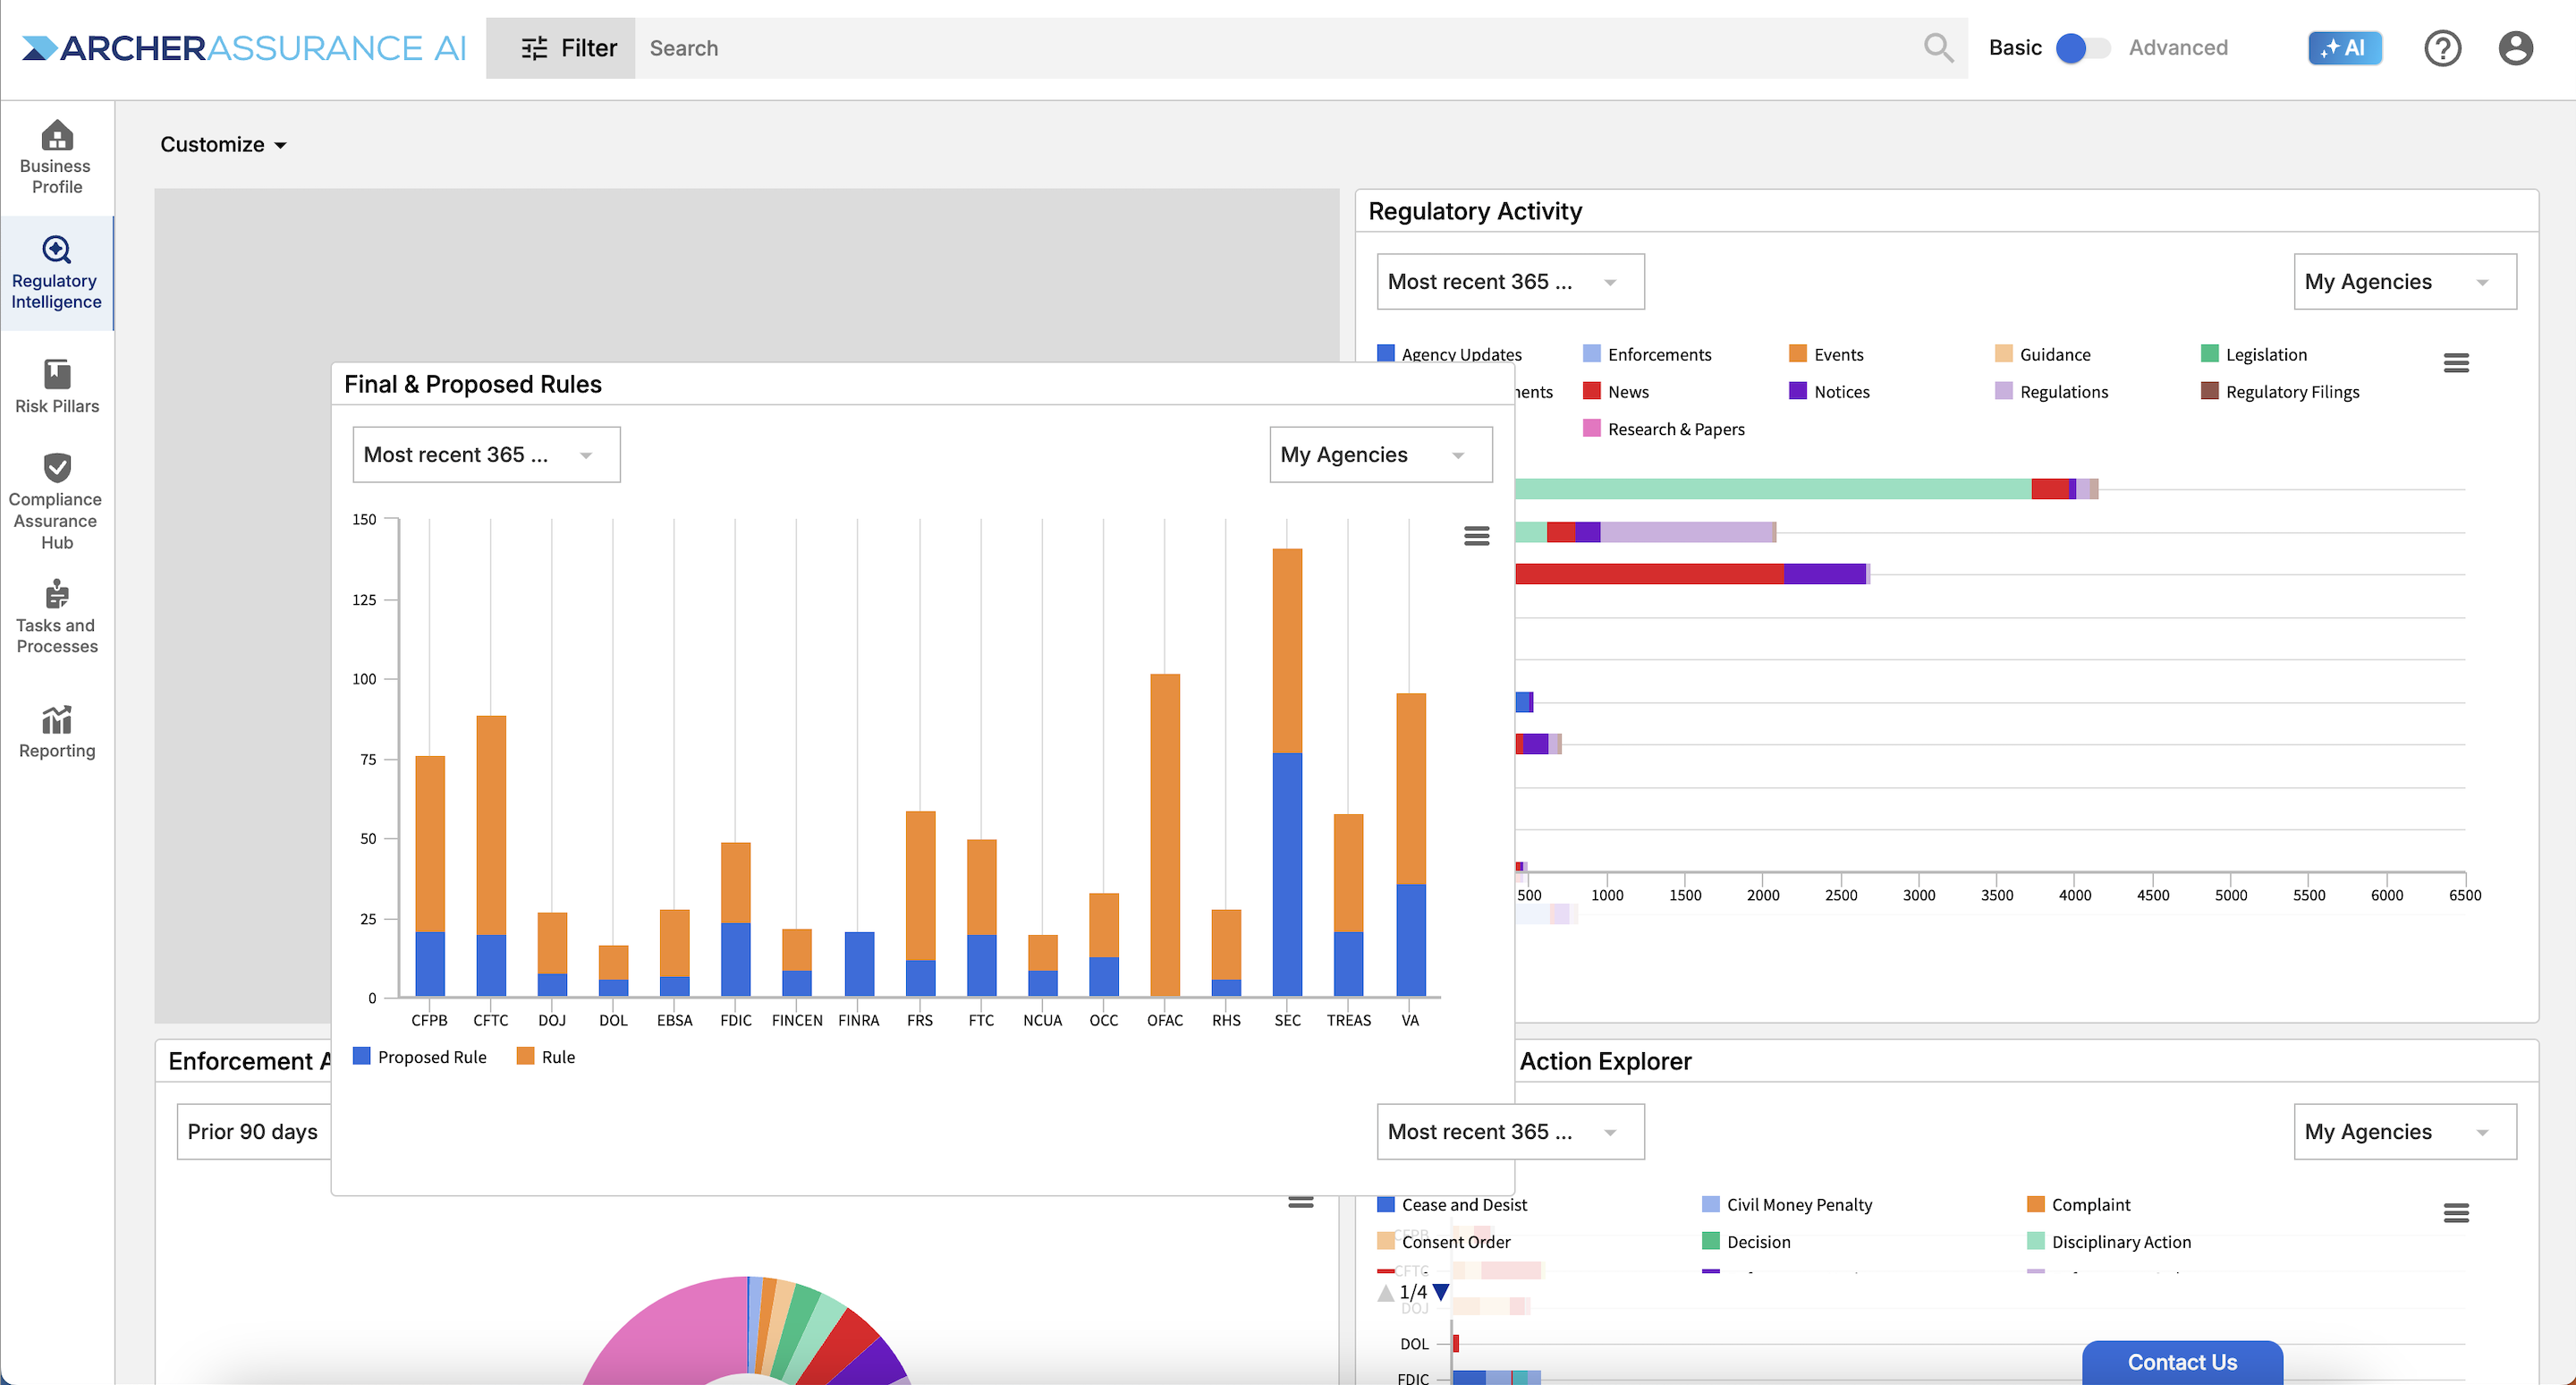
Task: Toggle Consent Order legend item
Action: [x=1444, y=1242]
